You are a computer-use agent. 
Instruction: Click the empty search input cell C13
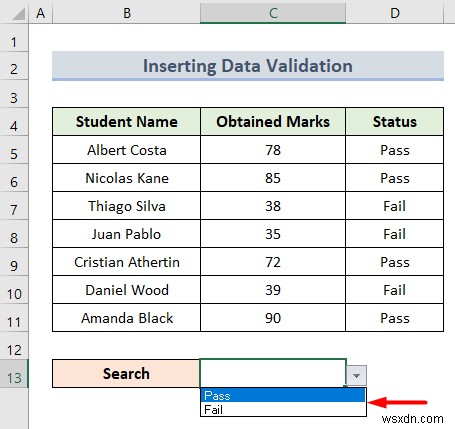[x=273, y=373]
